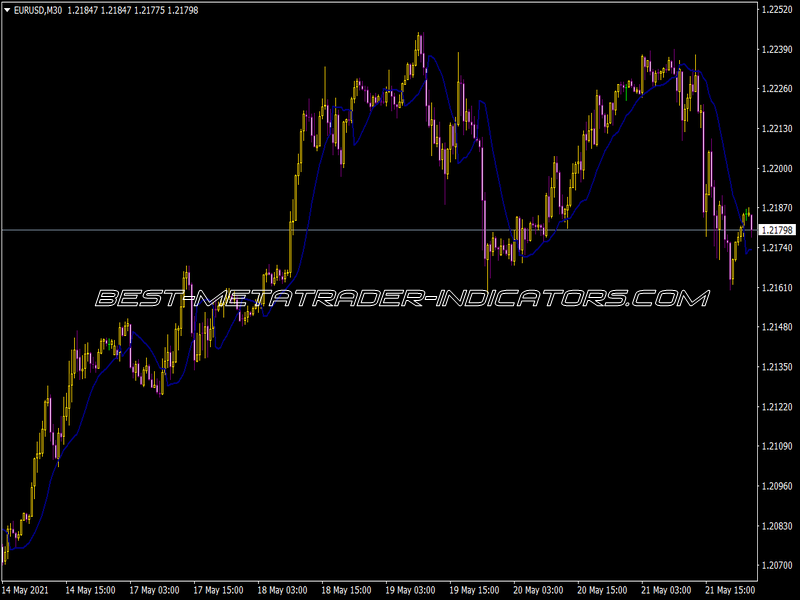Click the 1.21350 price scale label
Screen dimensions: 800x600
[777, 367]
